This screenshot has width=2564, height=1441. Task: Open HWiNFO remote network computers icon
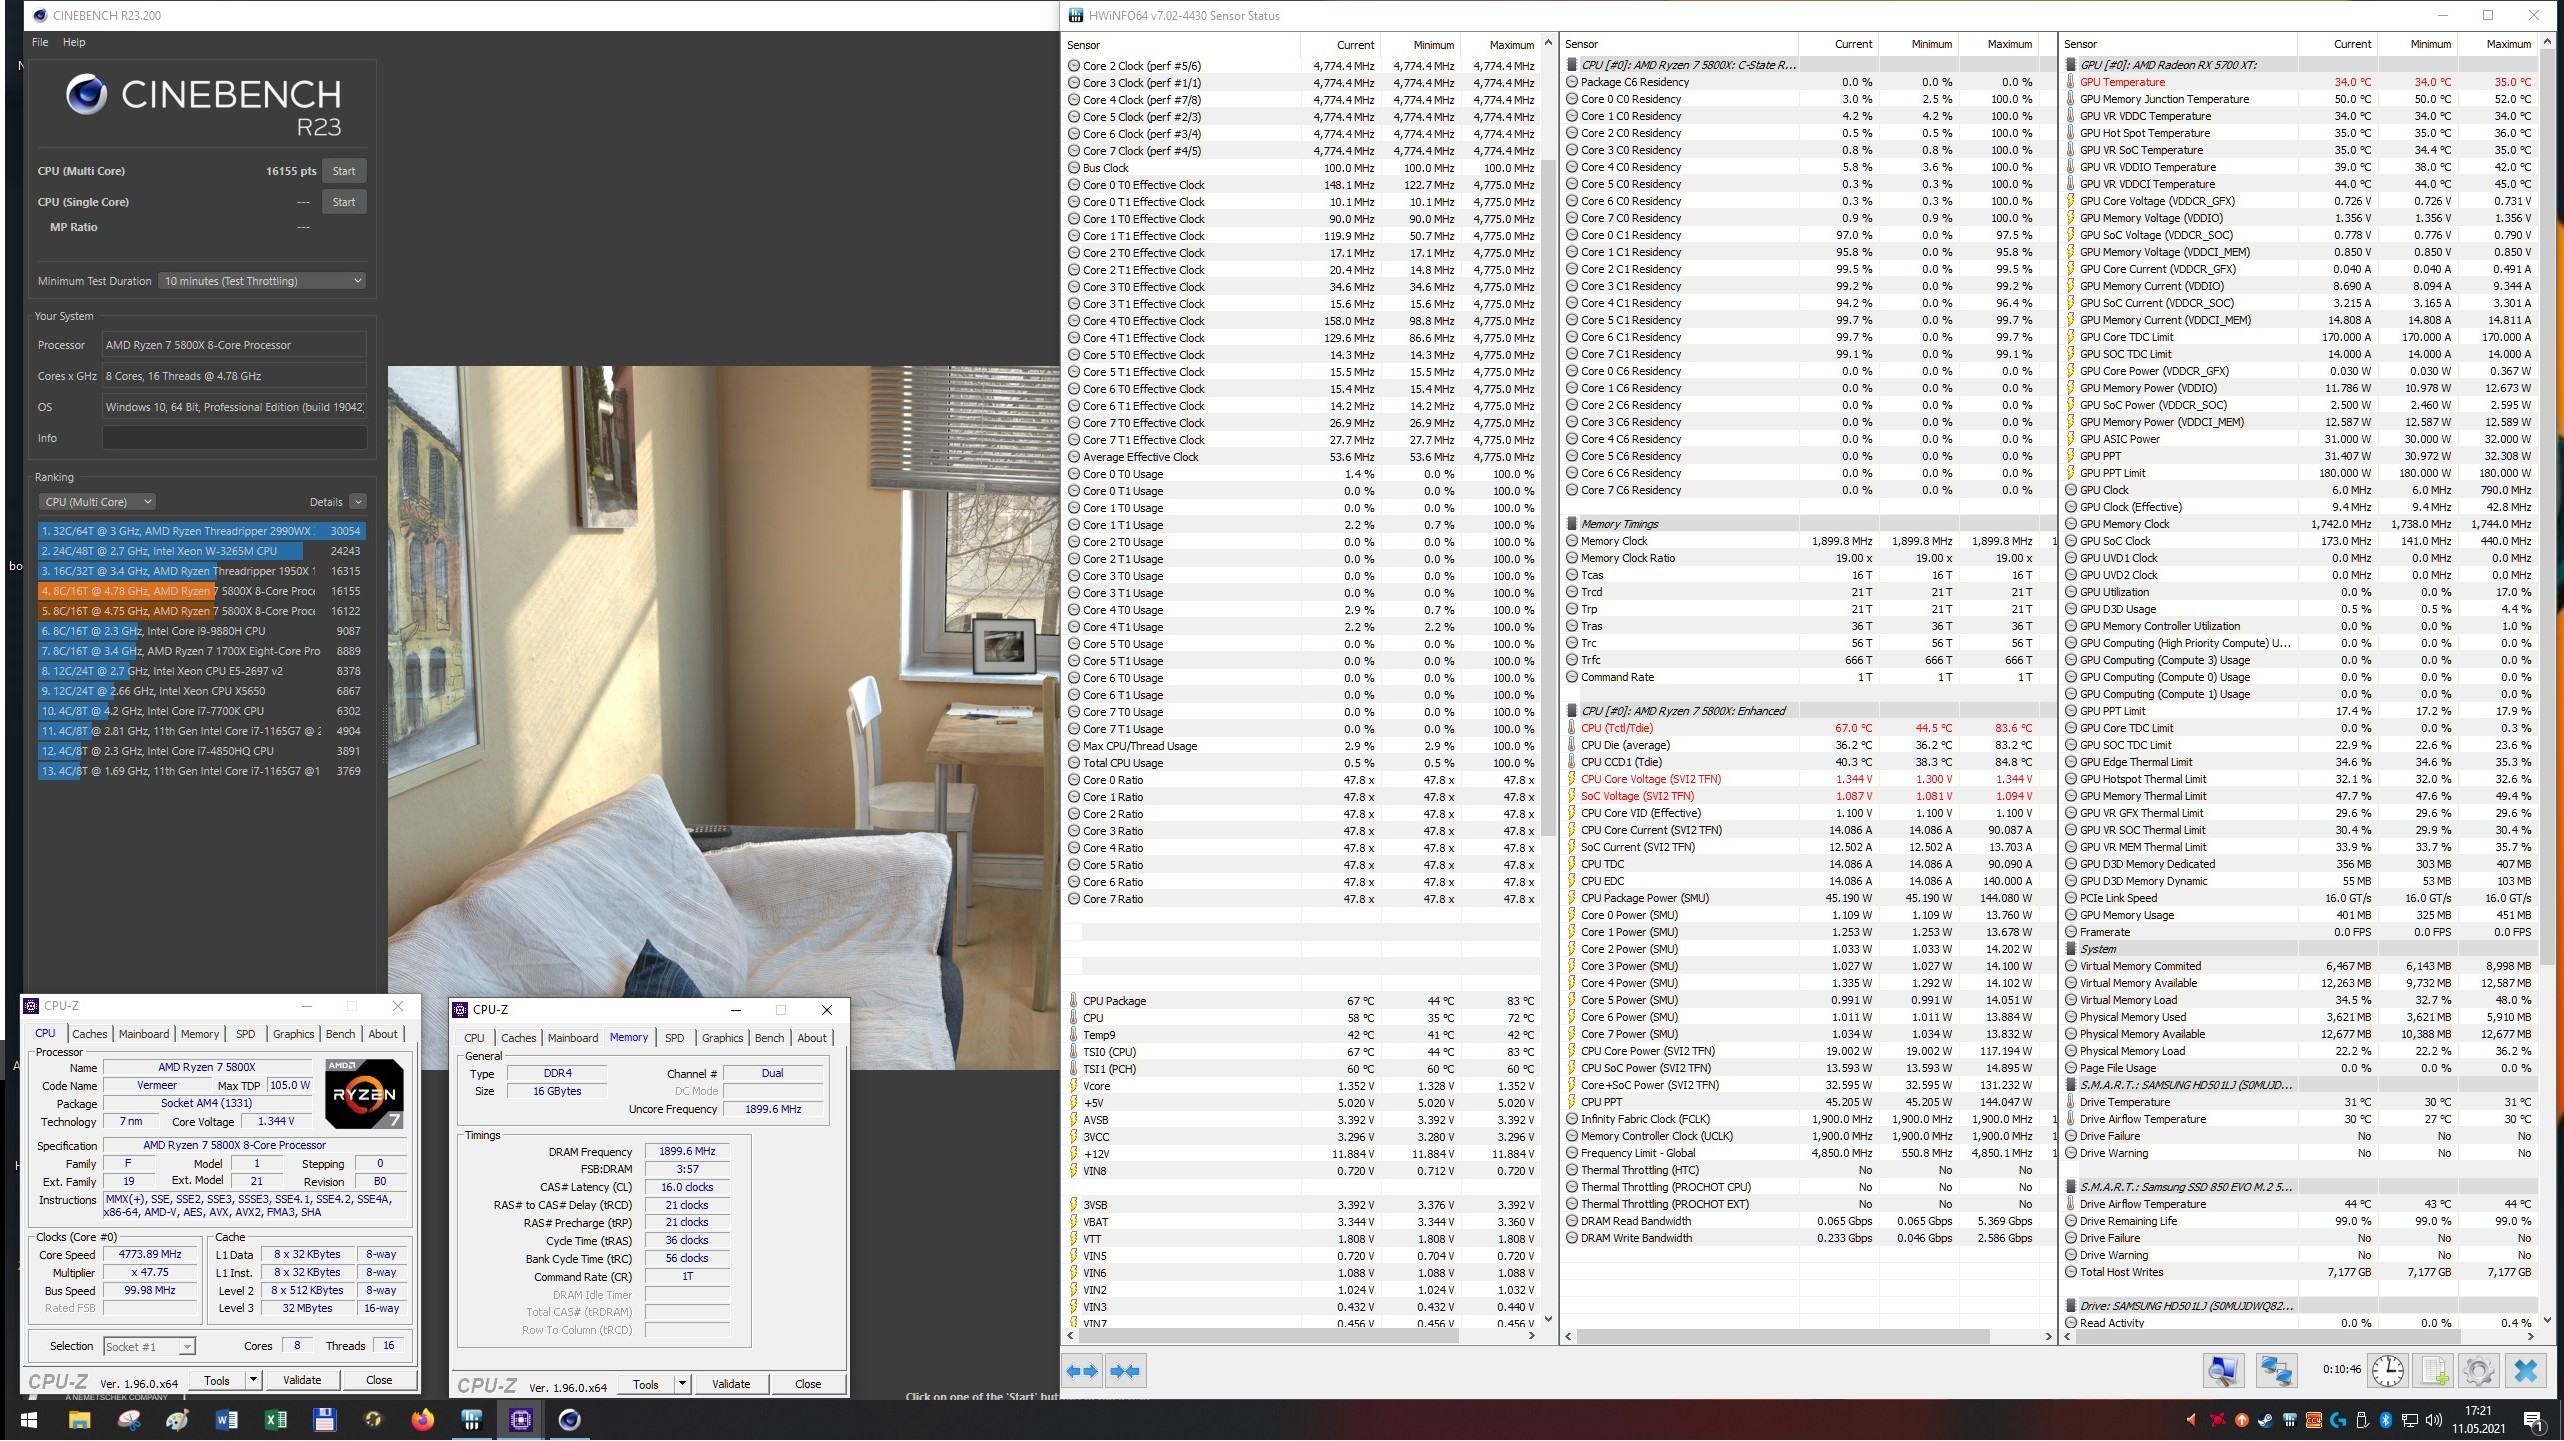point(2276,1371)
